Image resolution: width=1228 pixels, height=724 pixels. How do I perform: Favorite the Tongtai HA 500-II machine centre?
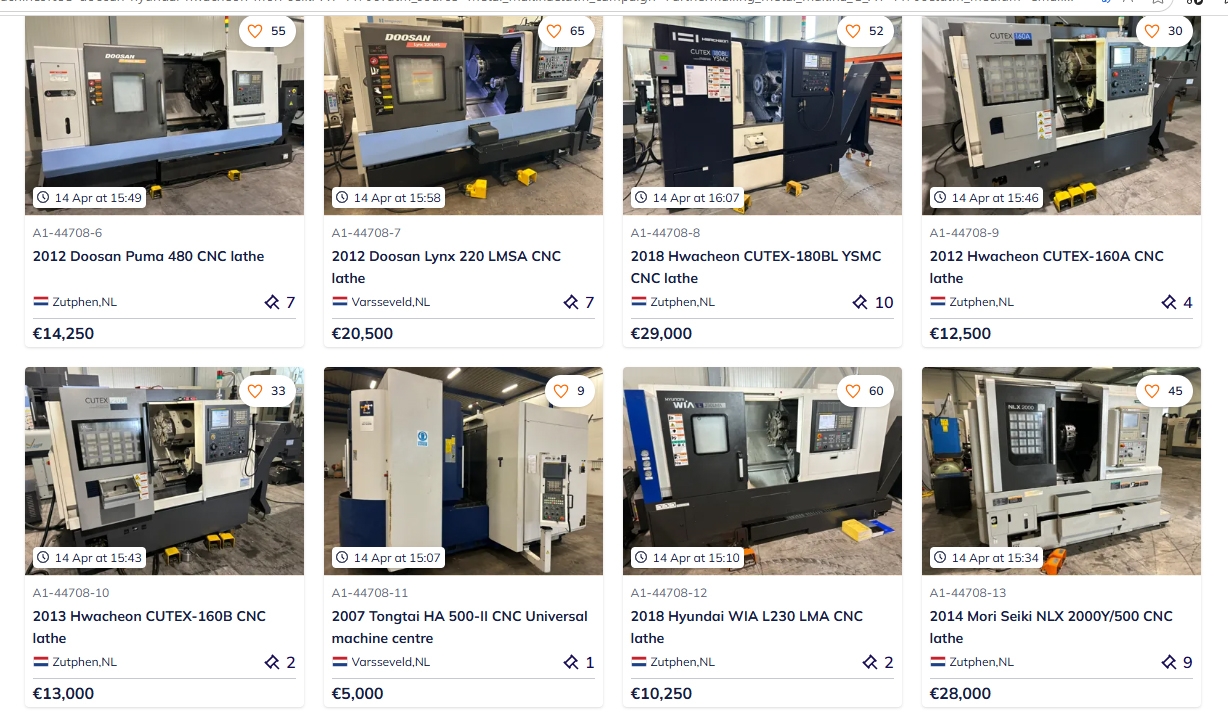[x=561, y=391]
